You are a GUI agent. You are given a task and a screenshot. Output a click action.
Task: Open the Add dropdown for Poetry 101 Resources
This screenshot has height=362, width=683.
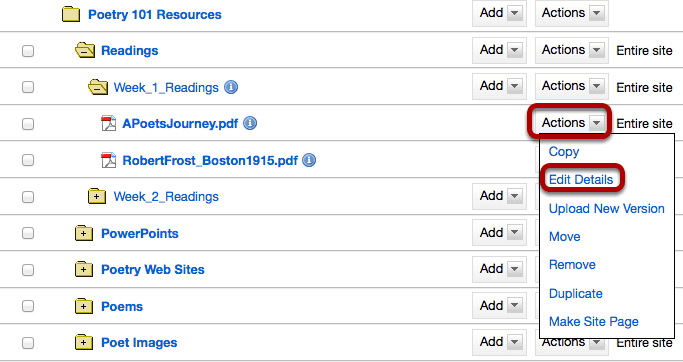(x=499, y=13)
